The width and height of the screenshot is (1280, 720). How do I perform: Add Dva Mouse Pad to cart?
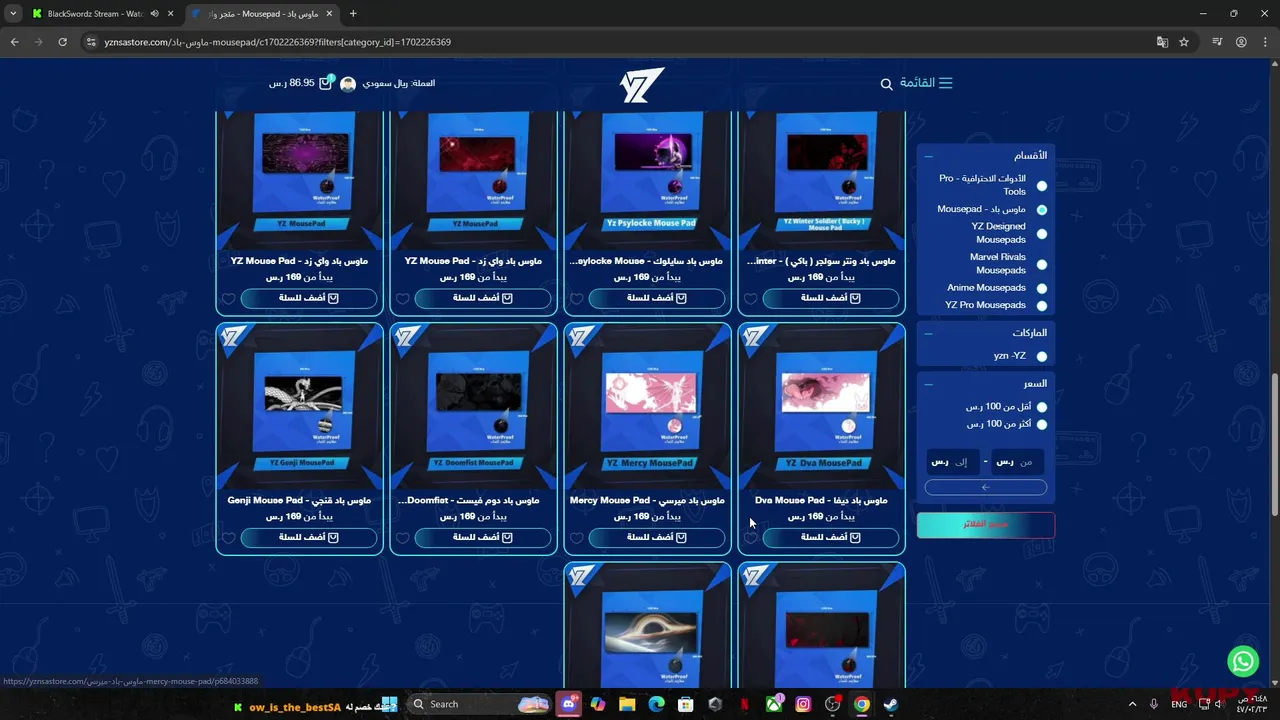click(x=831, y=538)
